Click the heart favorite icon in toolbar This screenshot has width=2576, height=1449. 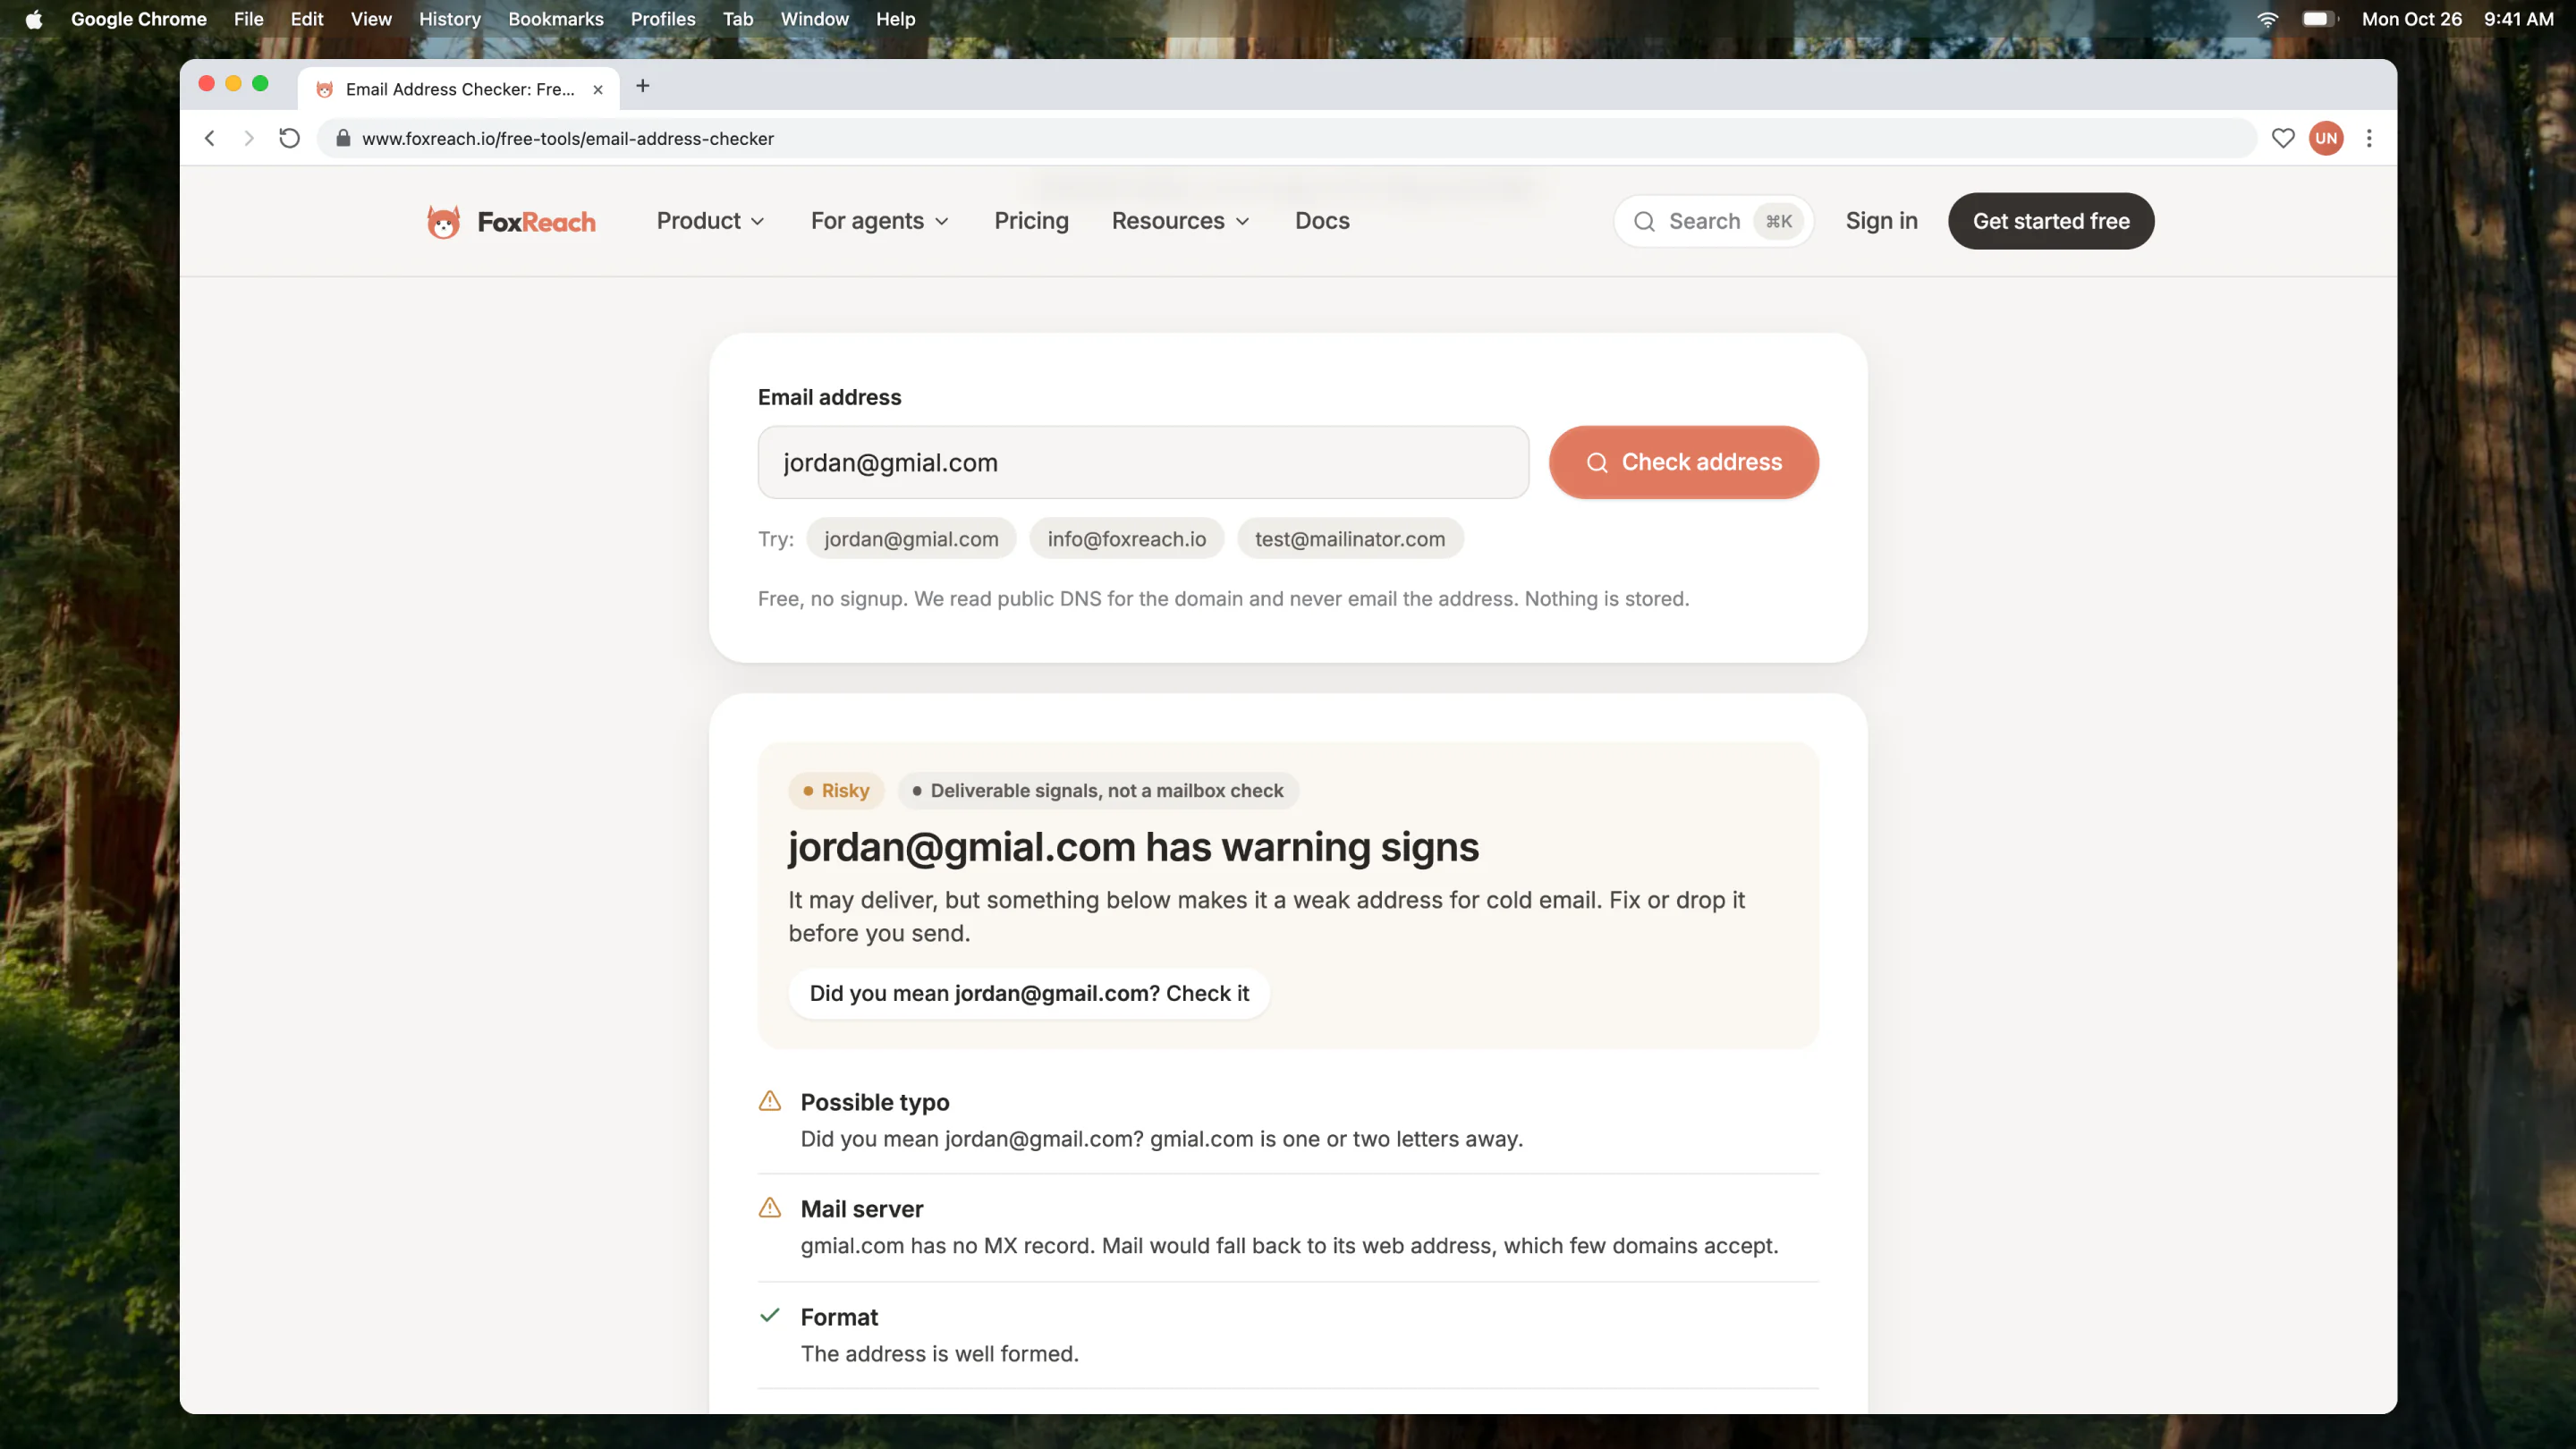tap(2282, 138)
